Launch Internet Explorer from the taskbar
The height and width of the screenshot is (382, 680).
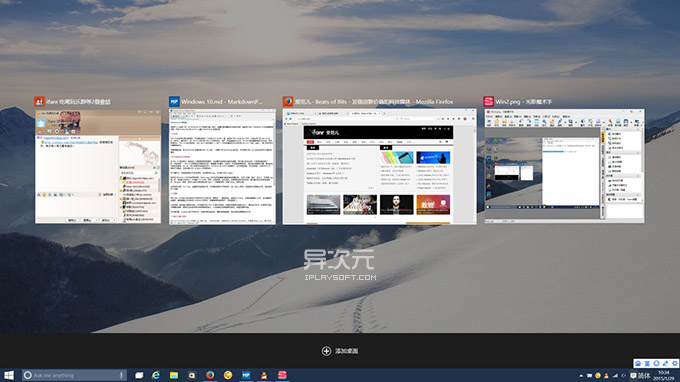156,375
